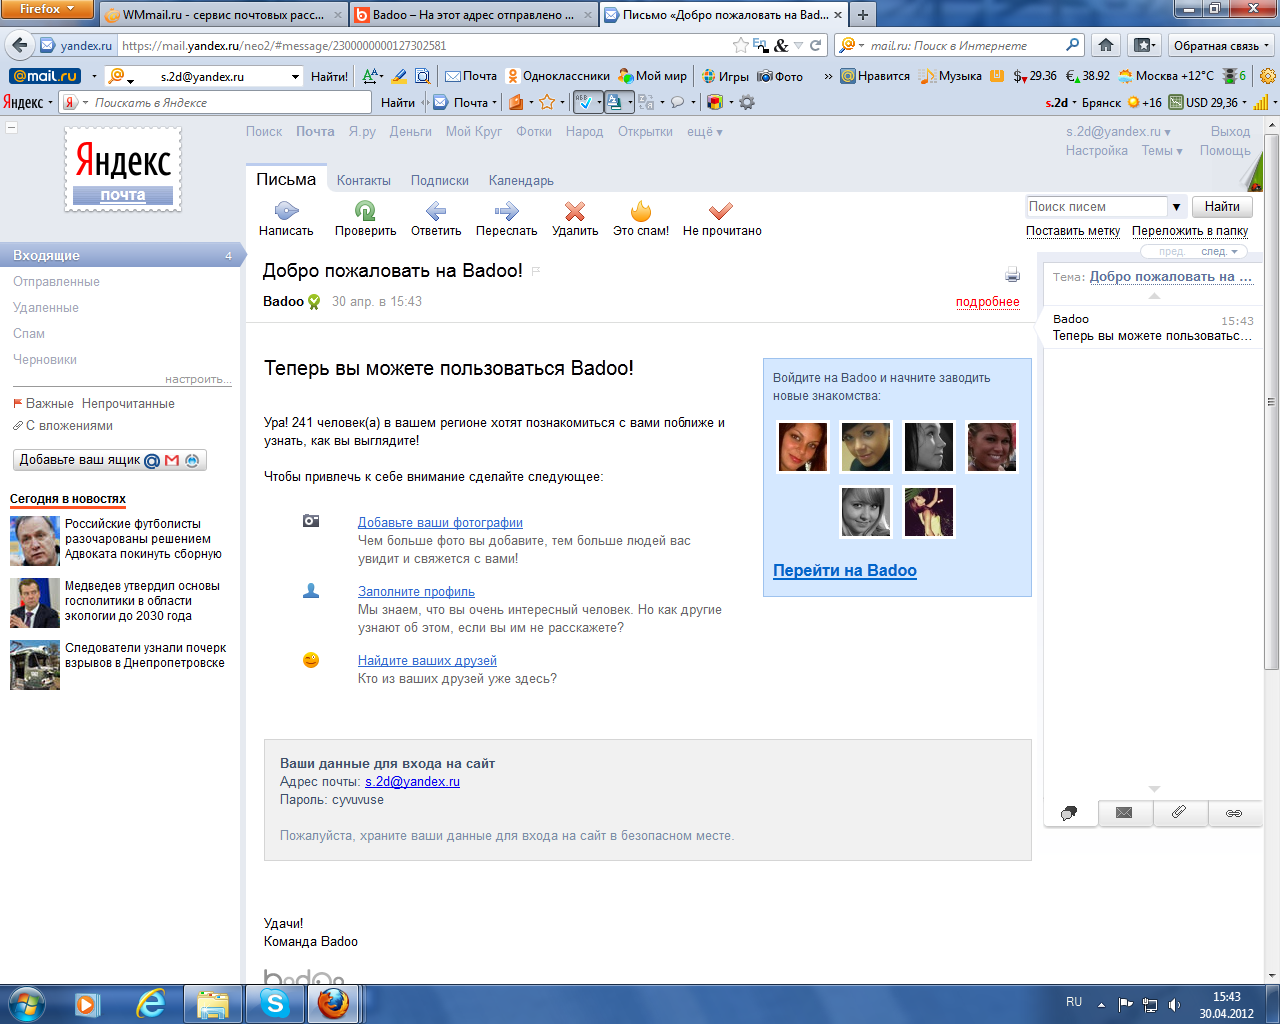1280x1024 pixels.
Task: Mark as unread with the Не прочитано icon
Action: (x=721, y=210)
